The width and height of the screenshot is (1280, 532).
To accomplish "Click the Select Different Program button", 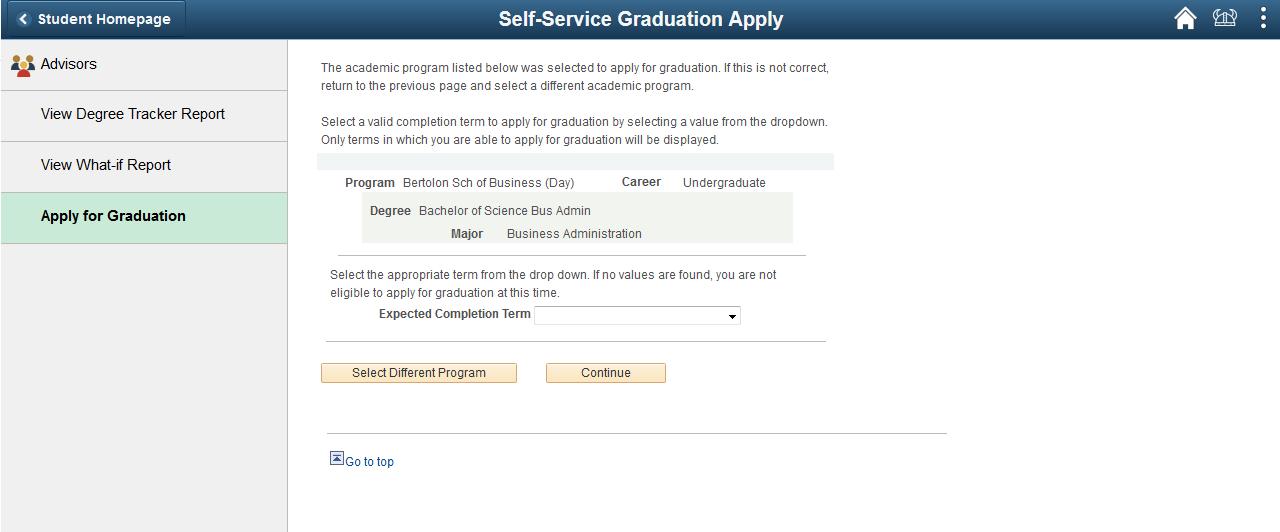I will [x=419, y=373].
